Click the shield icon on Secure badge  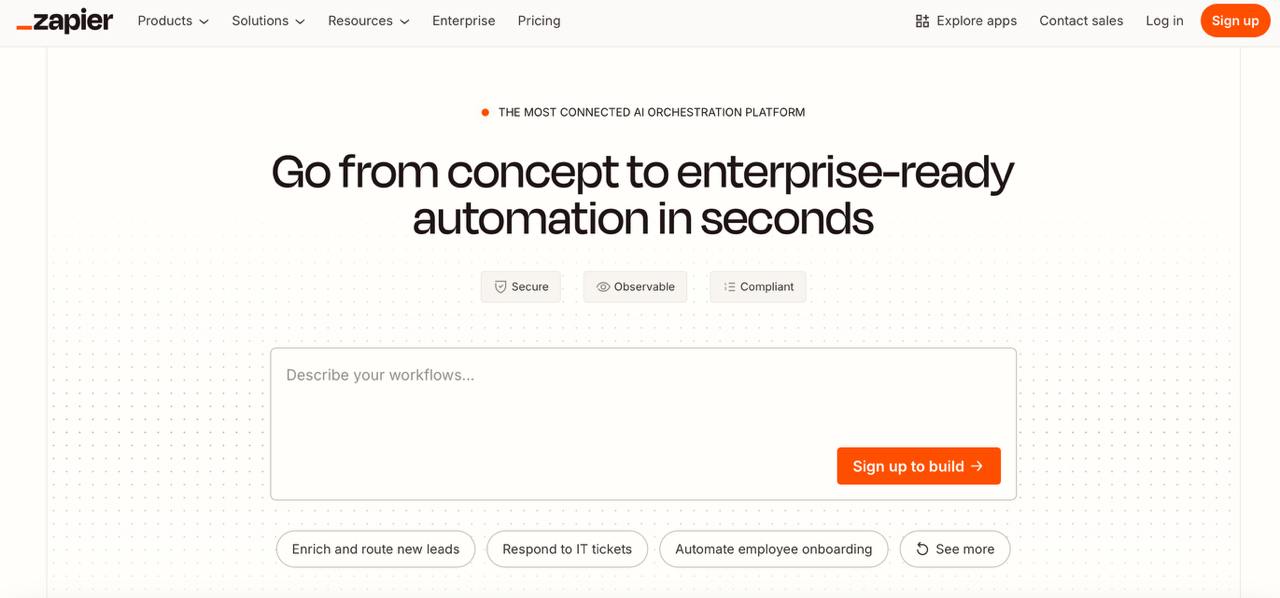click(x=501, y=287)
